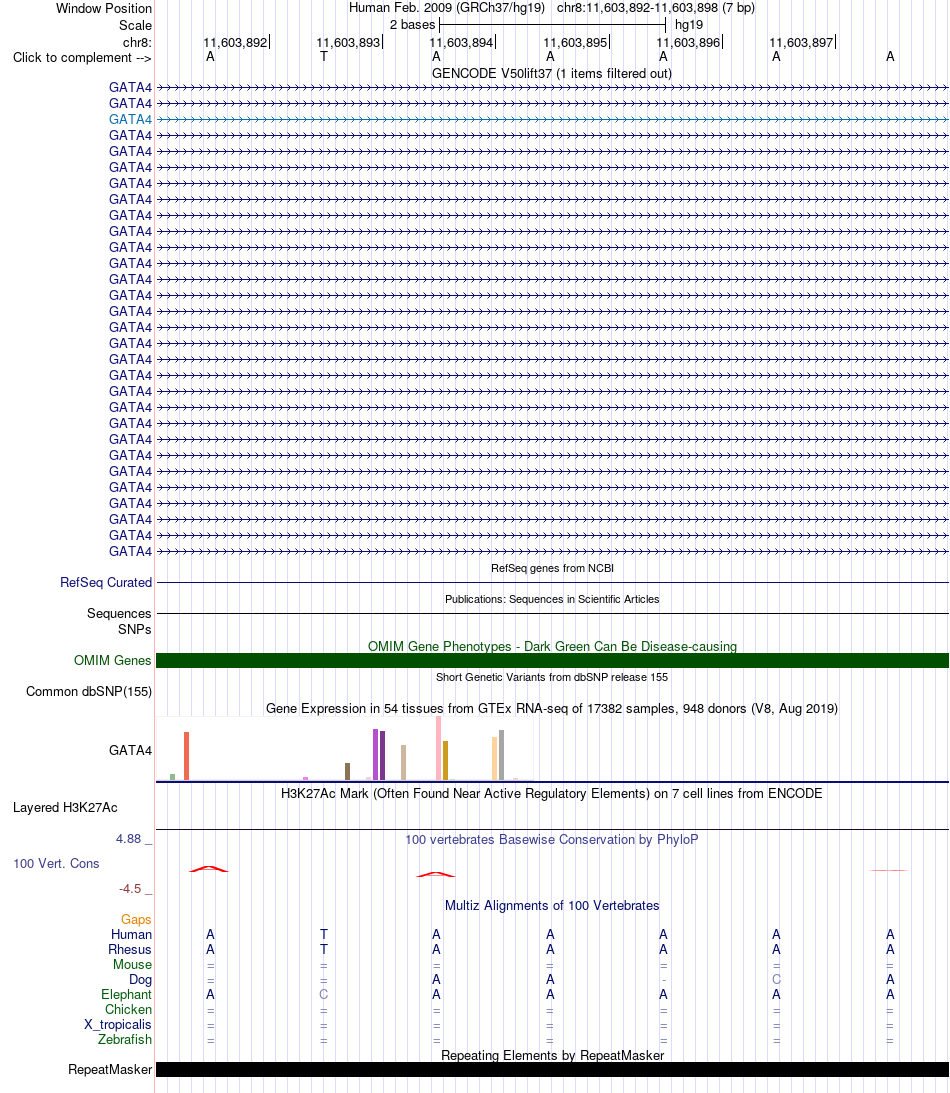Click the 'chr8:' ruler label
Image resolution: width=950 pixels, height=1093 pixels.
click(137, 42)
